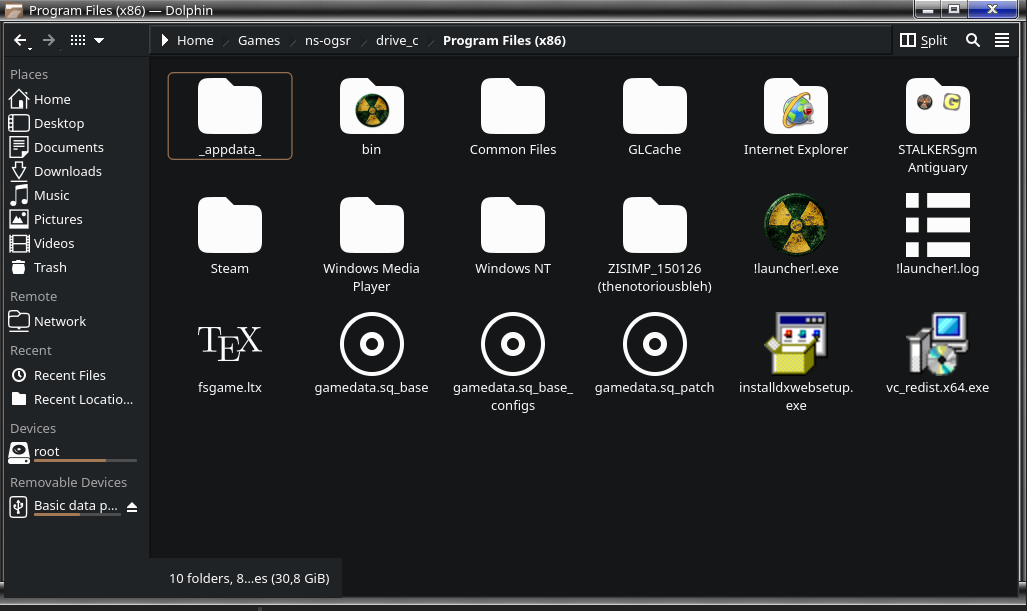This screenshot has width=1027, height=611.
Task: Select the fsgame.ltx TeX file
Action: click(x=229, y=344)
